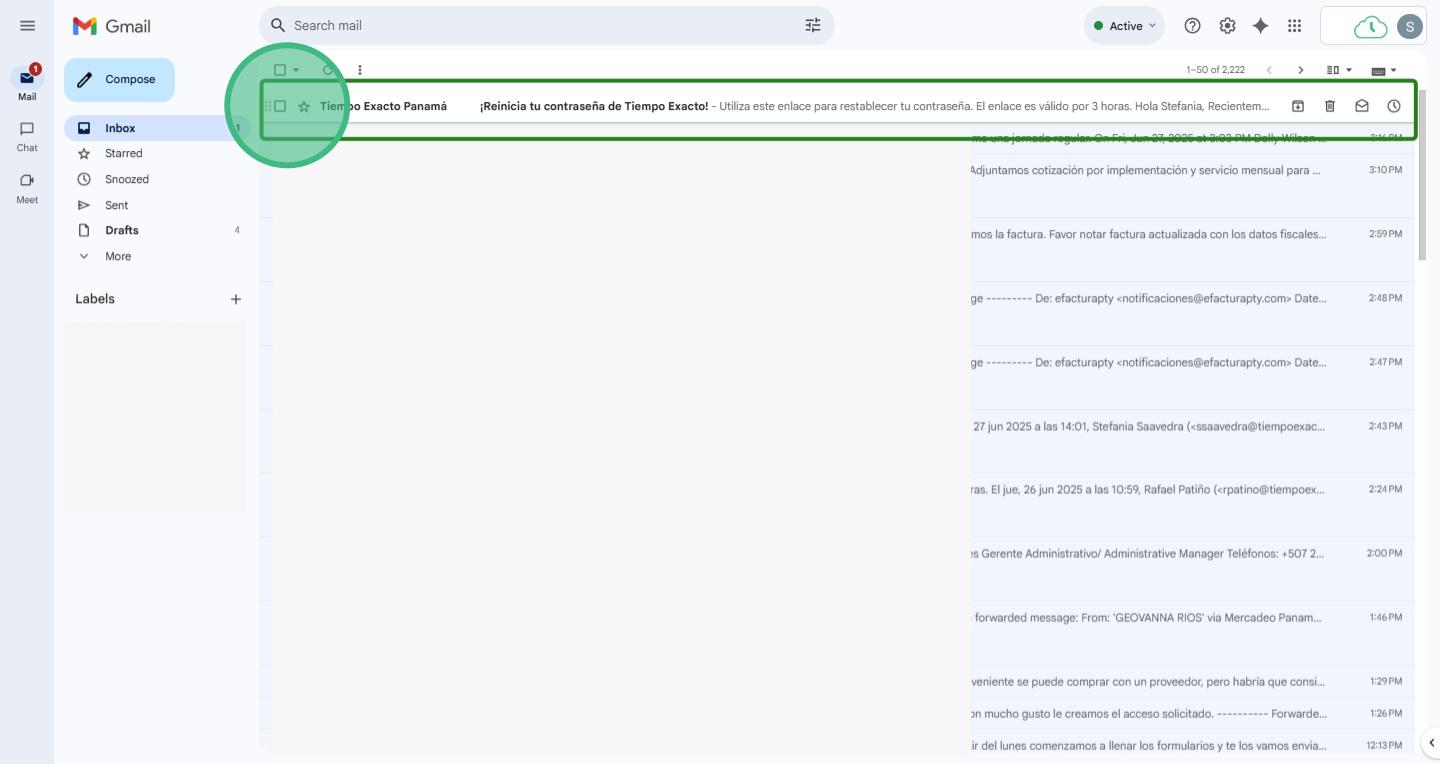Open the Support help icon

1192,26
